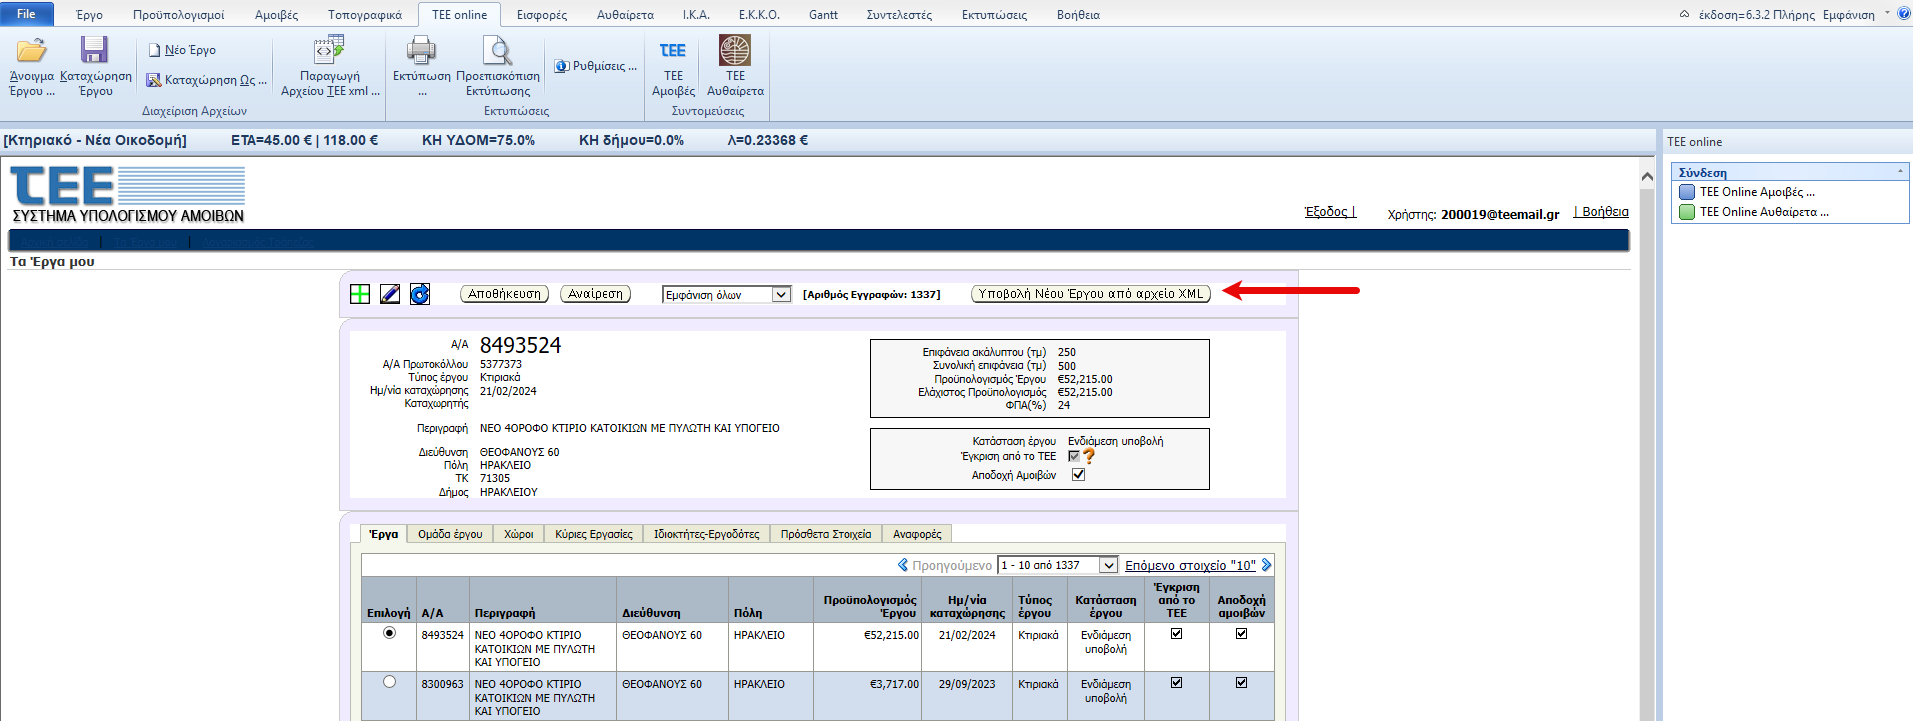Open the Εμφάνιση όλων filter dropdown

click(781, 295)
